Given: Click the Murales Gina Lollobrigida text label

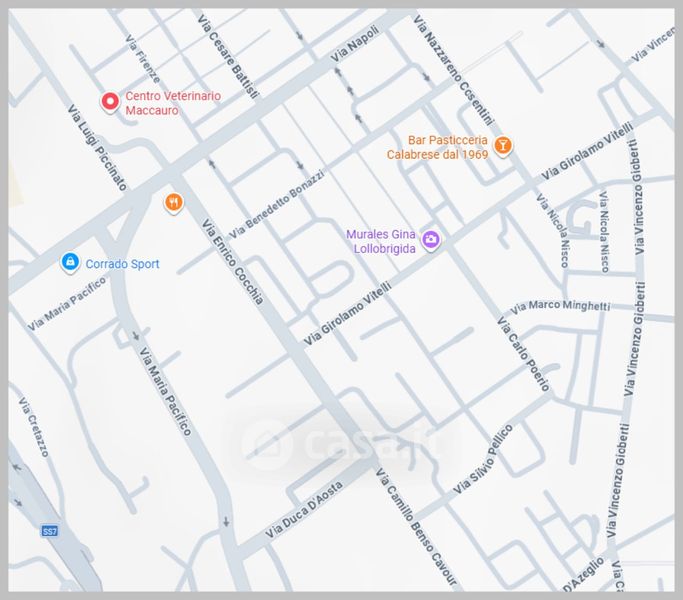Looking at the screenshot, I should (380, 241).
